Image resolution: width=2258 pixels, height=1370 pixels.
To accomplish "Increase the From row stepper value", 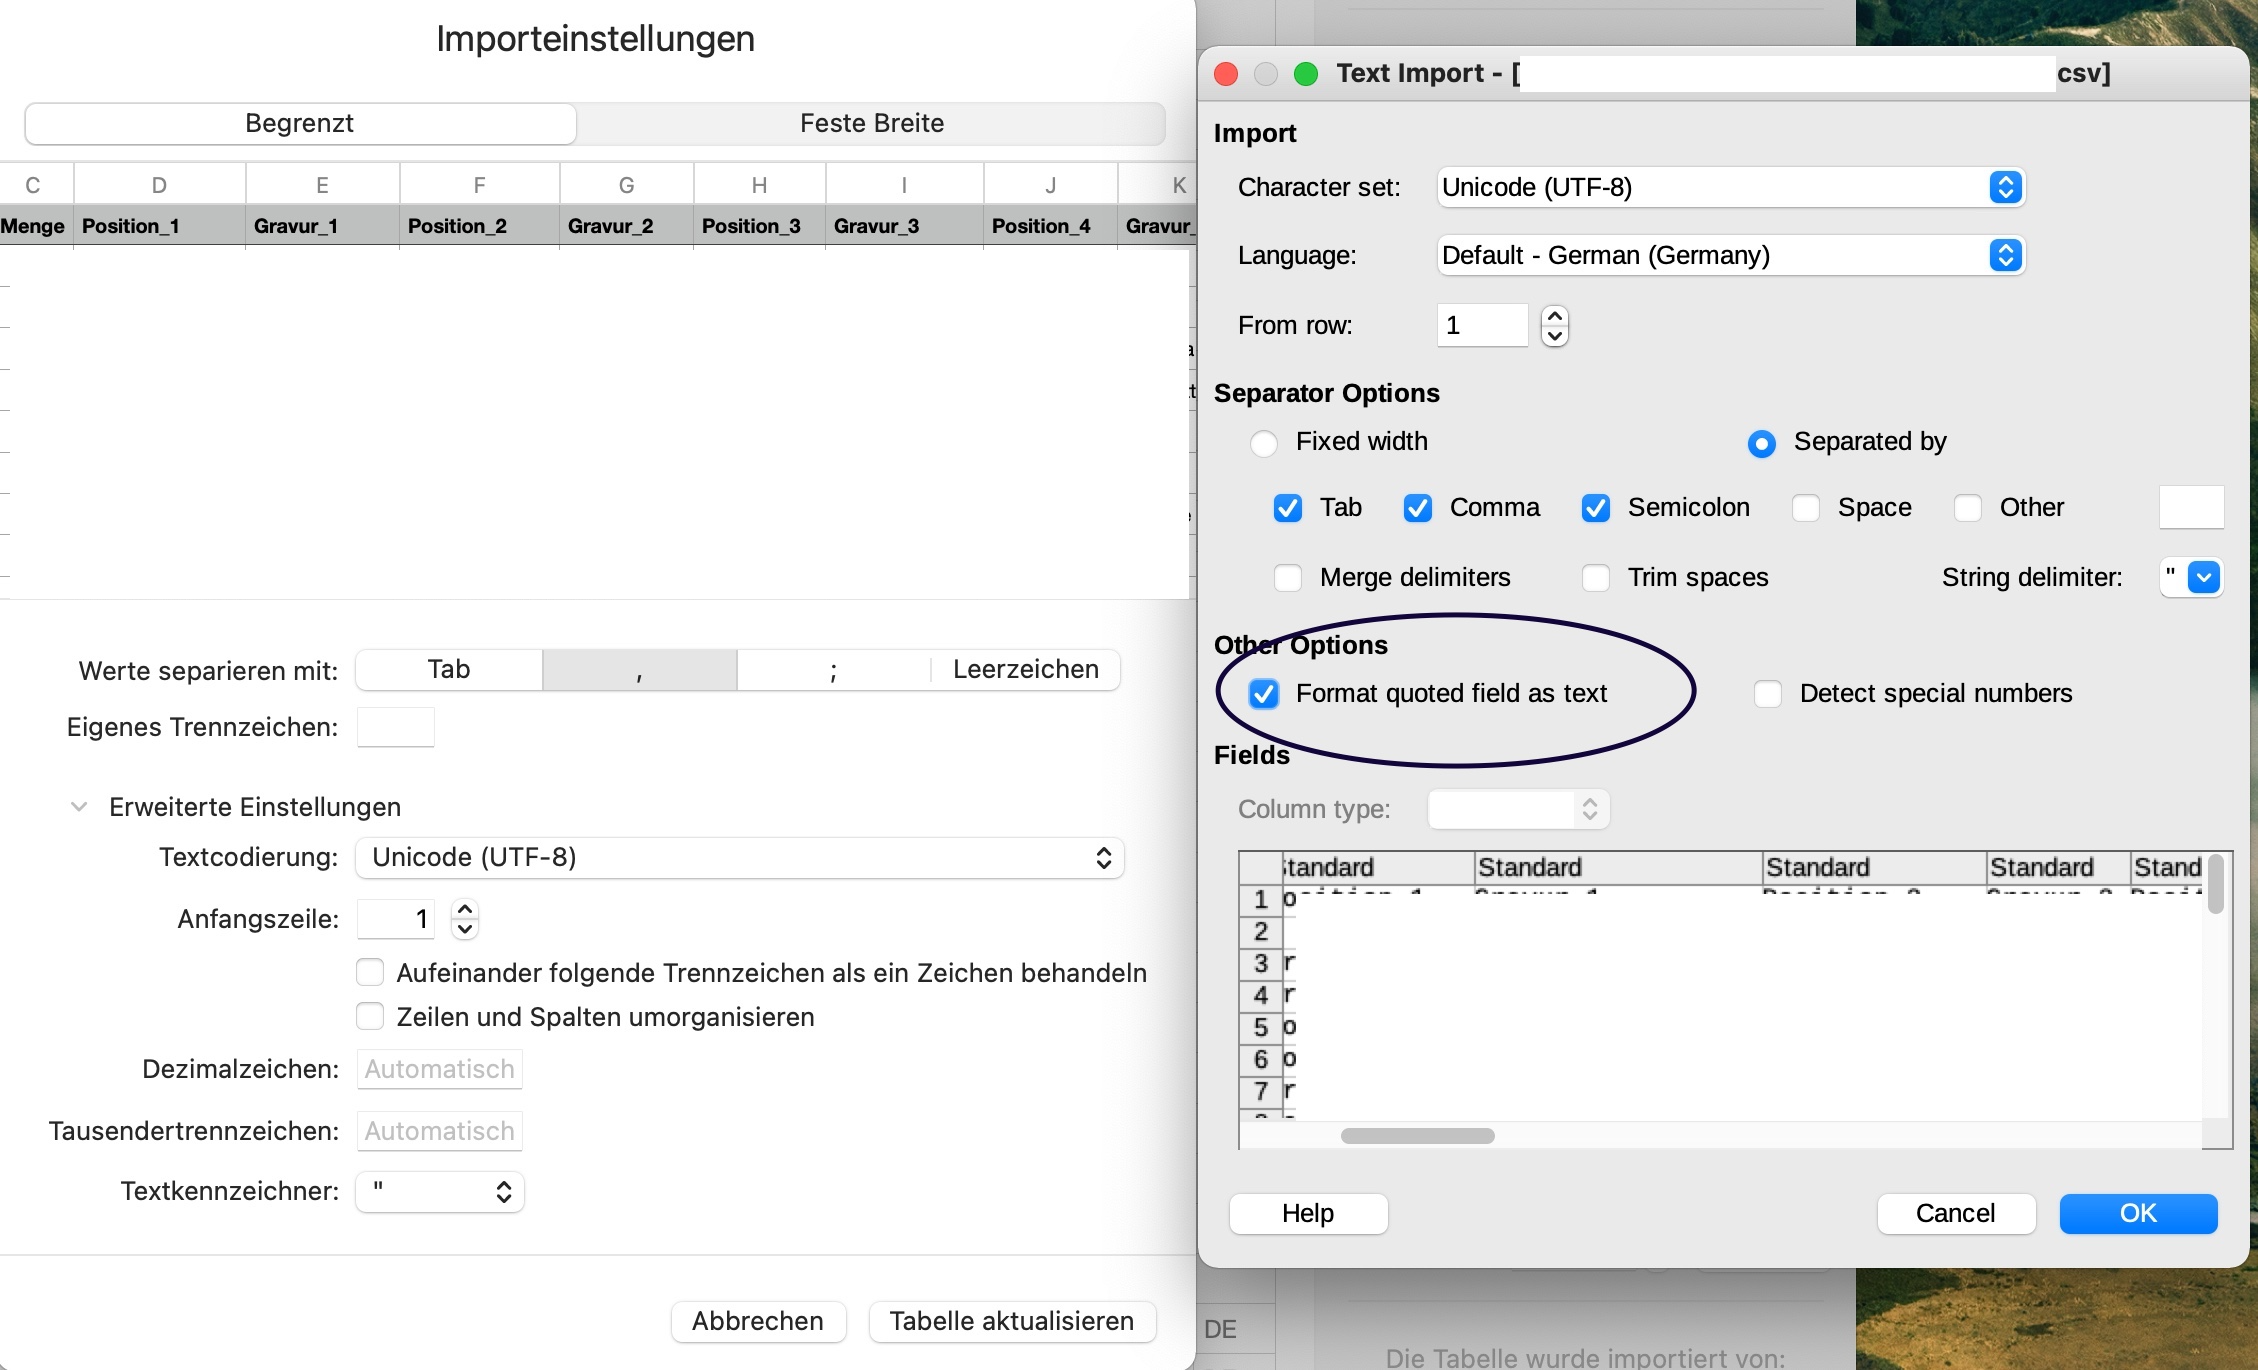I will [1554, 316].
